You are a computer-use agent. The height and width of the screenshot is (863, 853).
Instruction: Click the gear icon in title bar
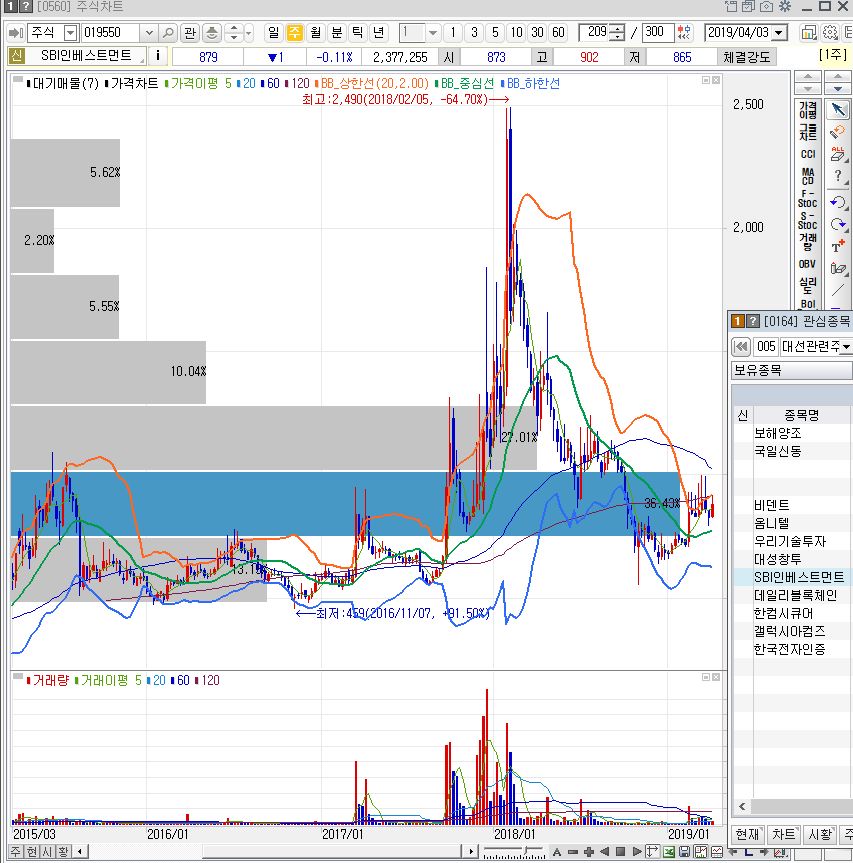point(785,7)
